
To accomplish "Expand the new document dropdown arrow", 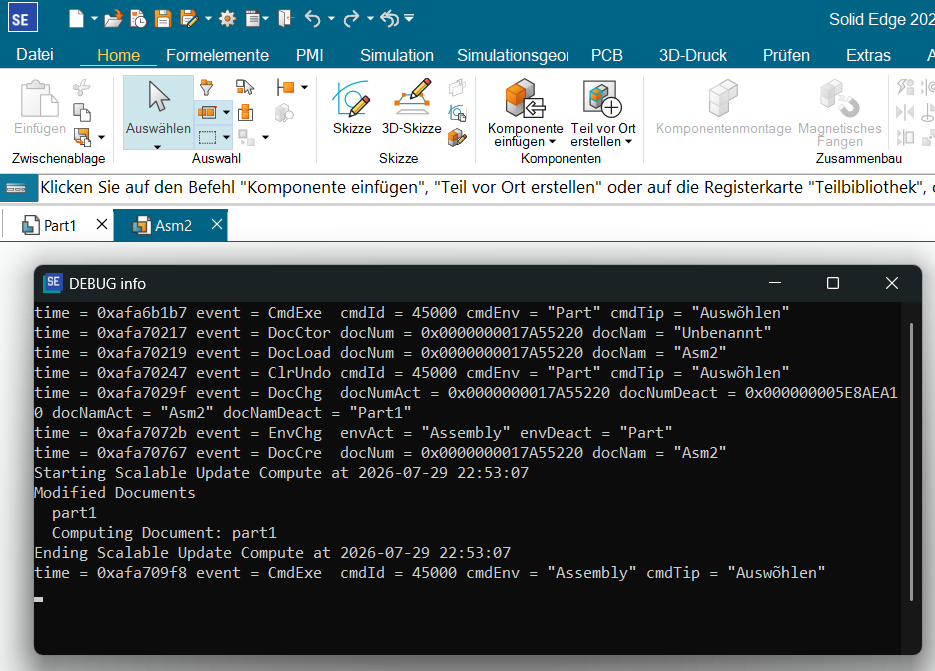I will [x=94, y=19].
